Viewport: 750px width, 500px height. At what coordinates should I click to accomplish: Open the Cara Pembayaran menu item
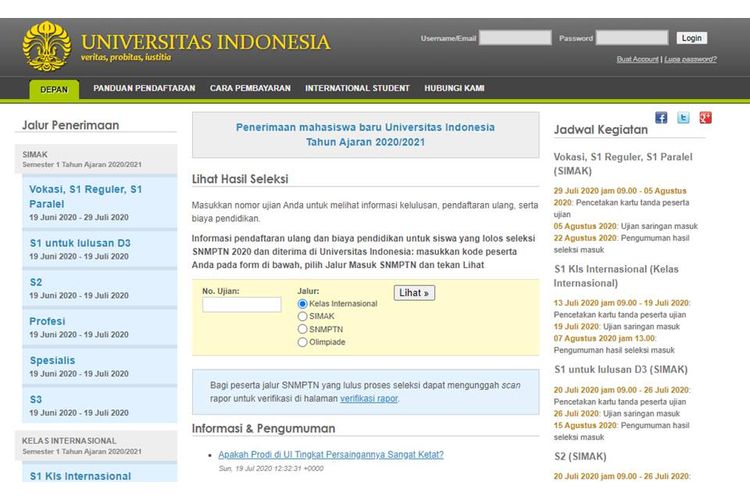tap(249, 88)
